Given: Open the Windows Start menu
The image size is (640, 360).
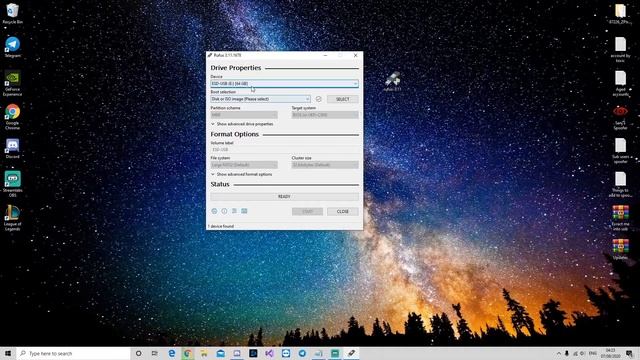Looking at the screenshot, I should point(8,353).
